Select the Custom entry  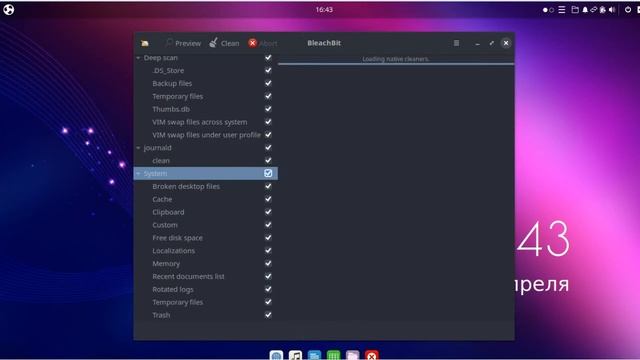[165, 225]
